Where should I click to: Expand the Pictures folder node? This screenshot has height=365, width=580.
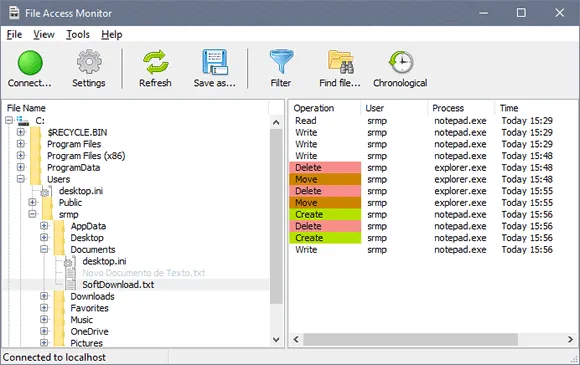click(44, 343)
